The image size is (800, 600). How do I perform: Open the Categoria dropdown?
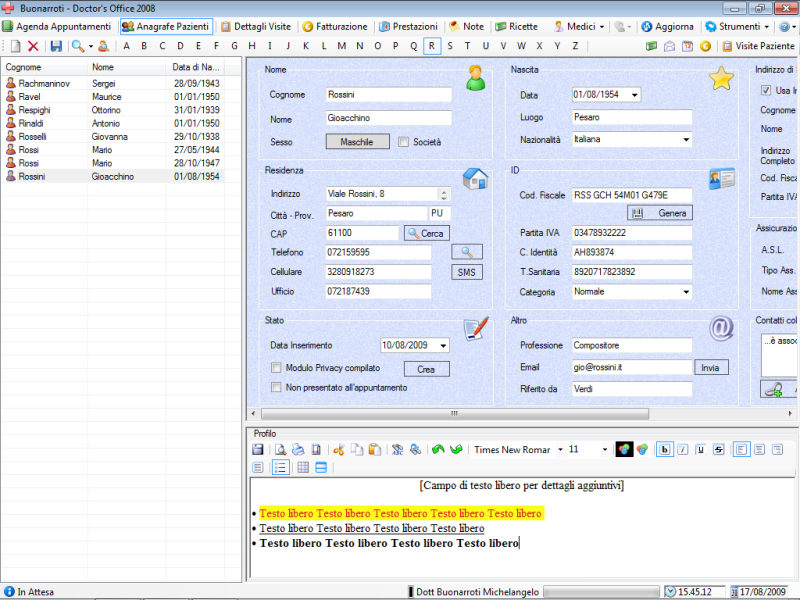click(686, 292)
